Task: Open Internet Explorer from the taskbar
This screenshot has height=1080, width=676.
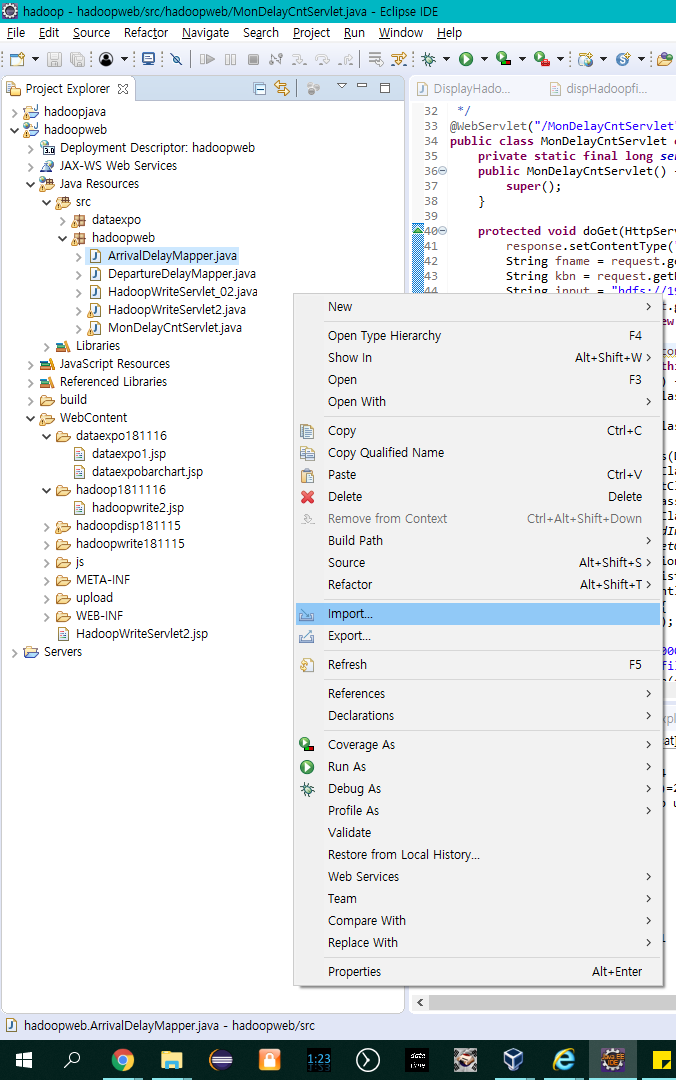Action: (x=563, y=1059)
